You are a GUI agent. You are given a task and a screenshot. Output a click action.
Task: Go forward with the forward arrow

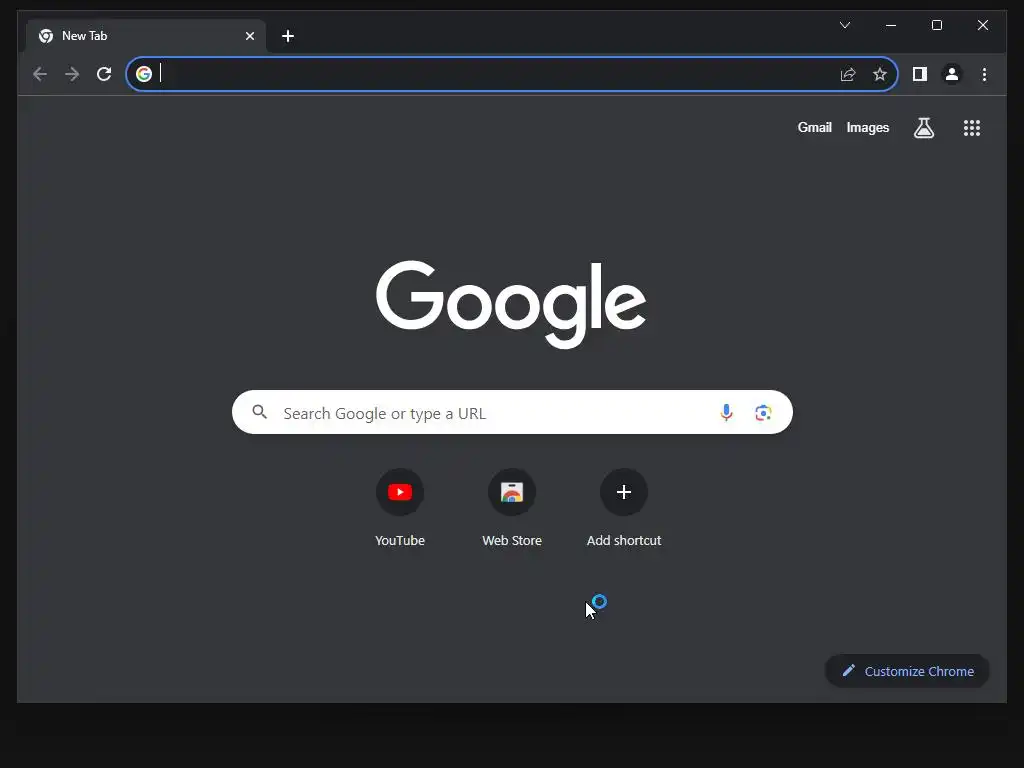[x=72, y=74]
